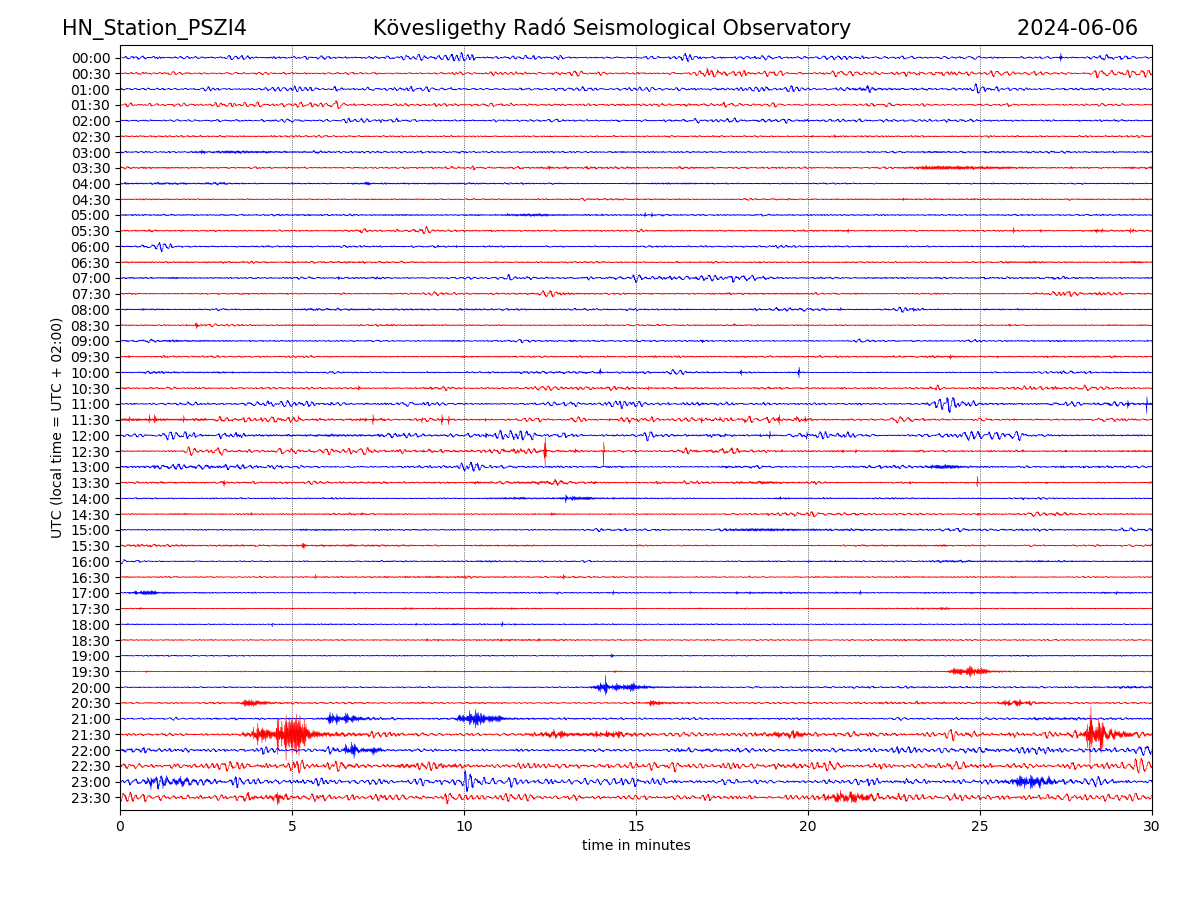Click the 2024-06-06 date text
The image size is (1200, 900).
[x=1077, y=29]
